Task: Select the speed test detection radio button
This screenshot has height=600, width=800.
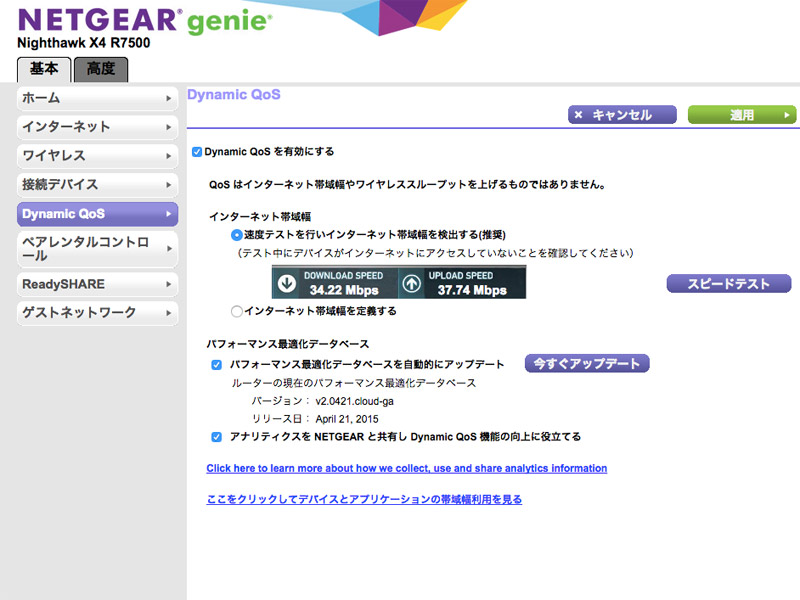Action: 237,235
